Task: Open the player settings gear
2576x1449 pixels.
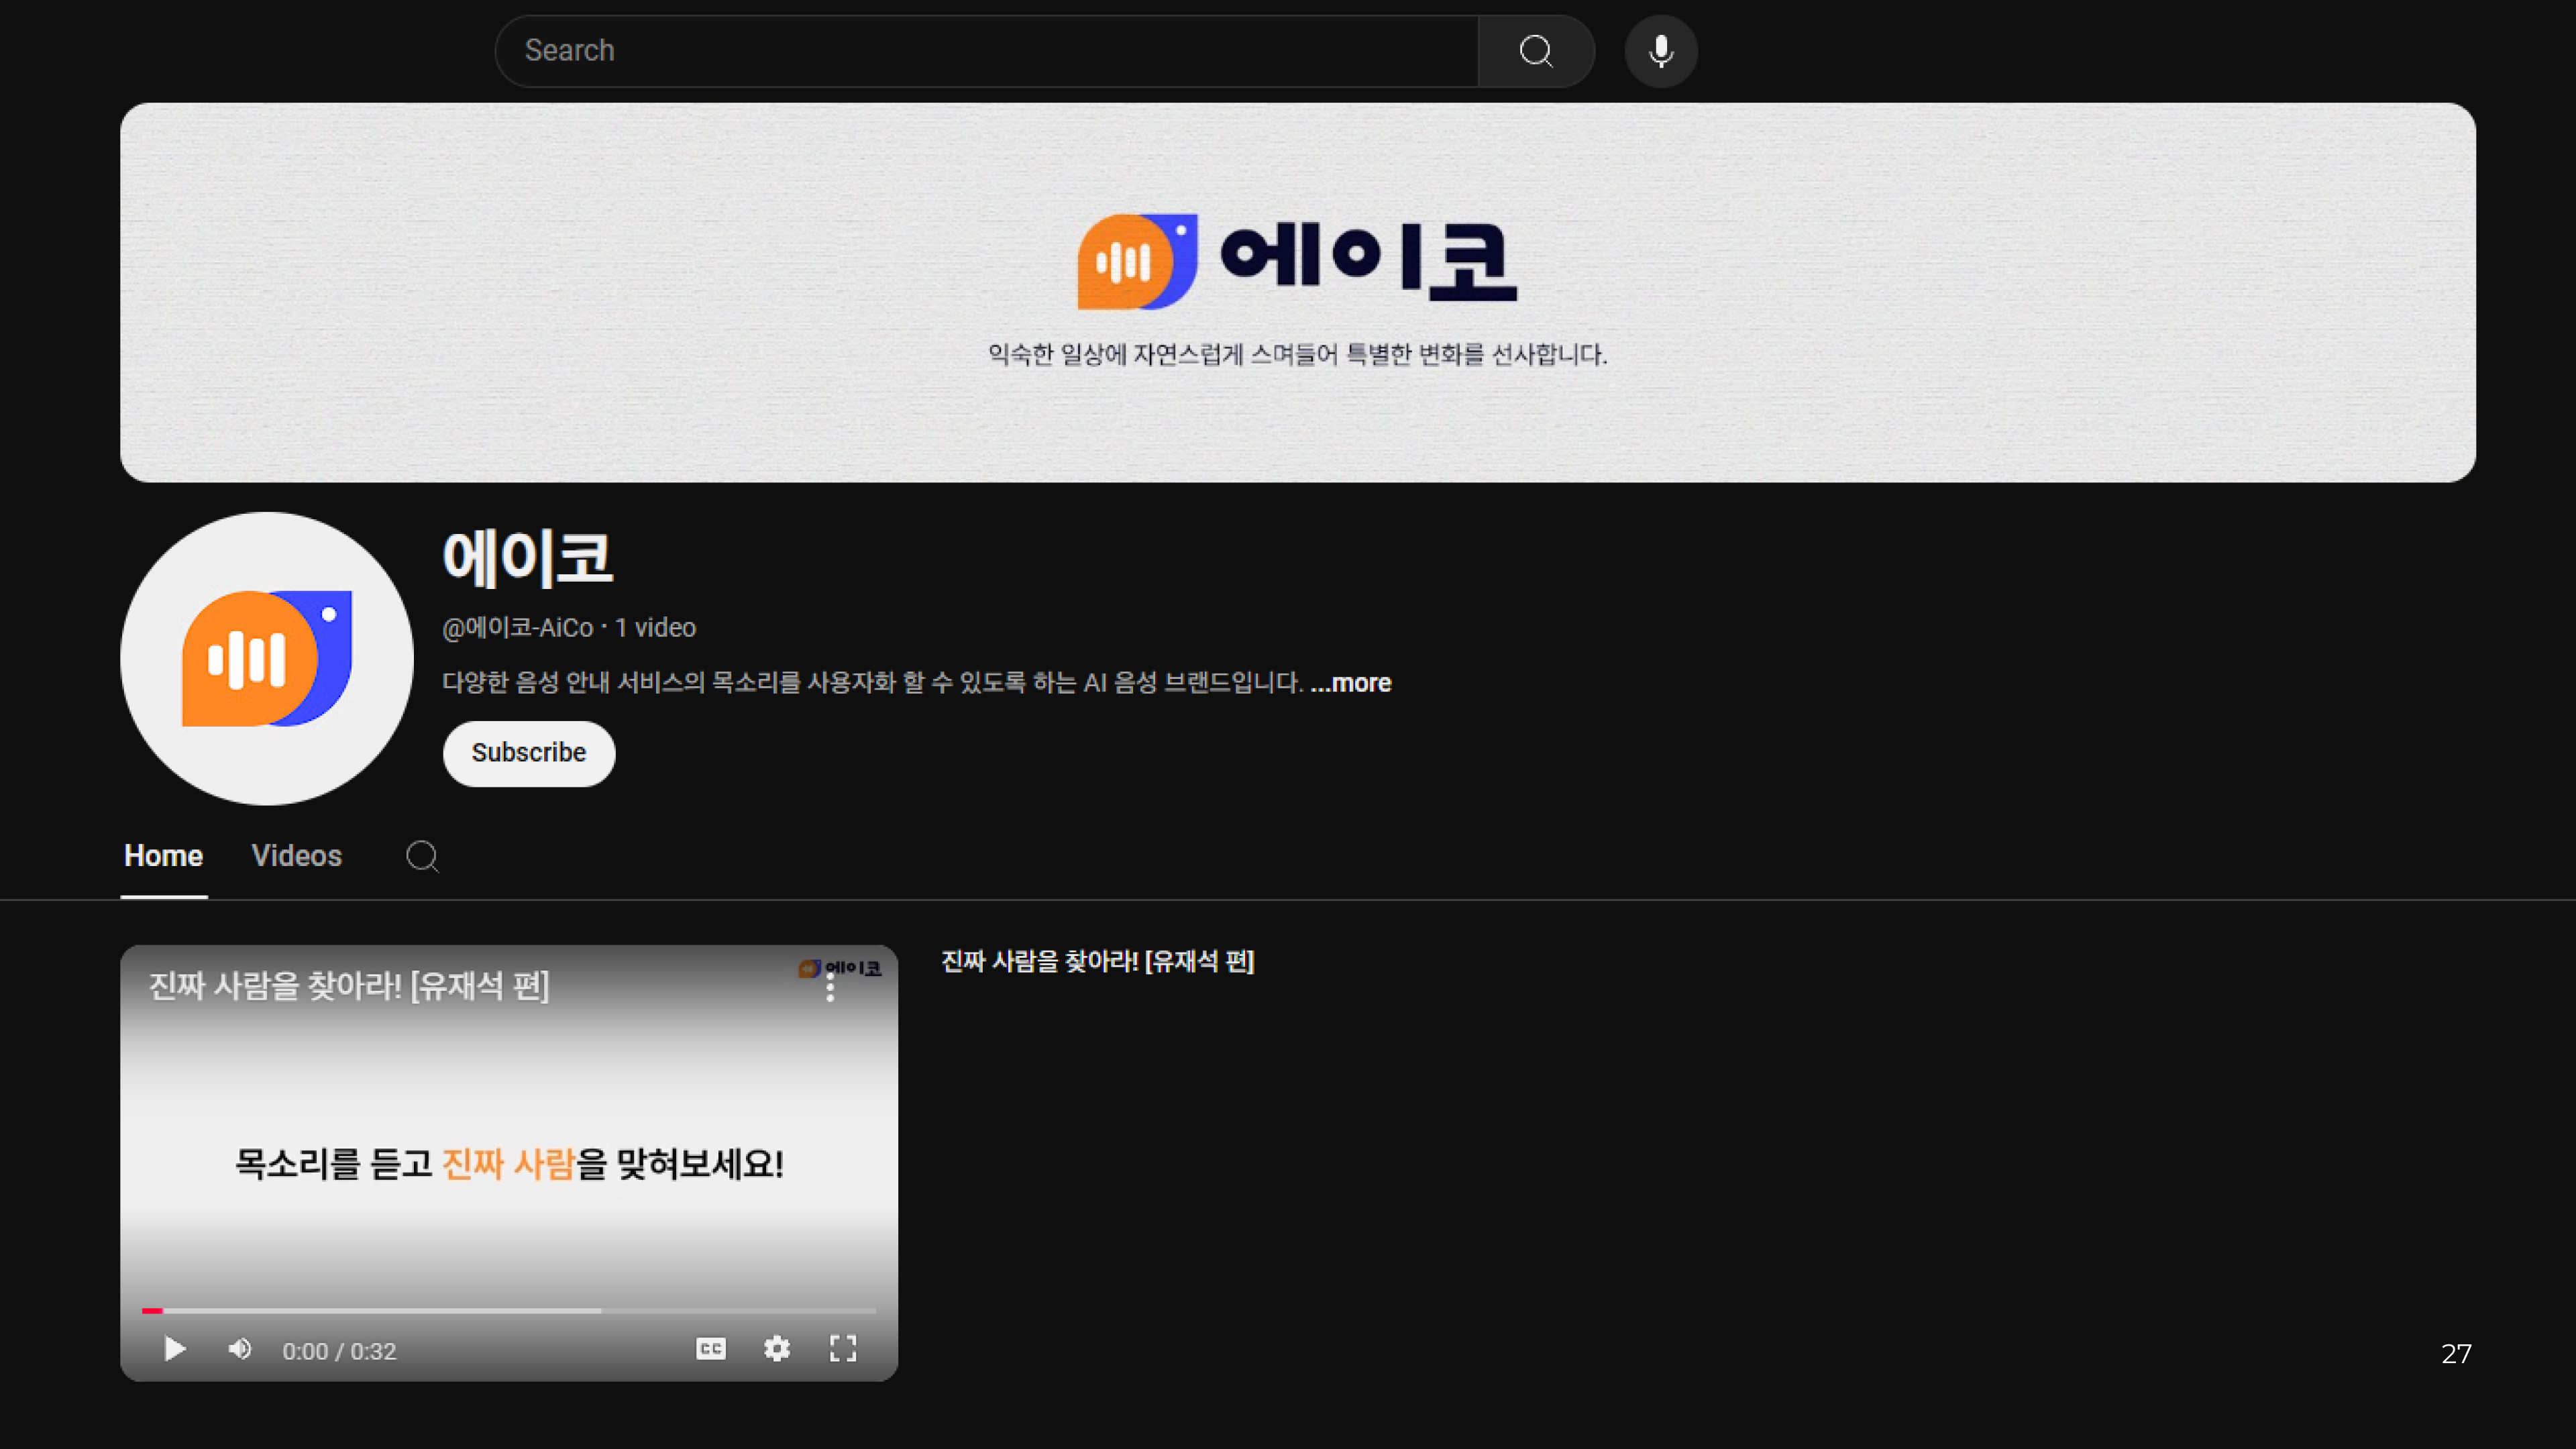Action: 777,1349
